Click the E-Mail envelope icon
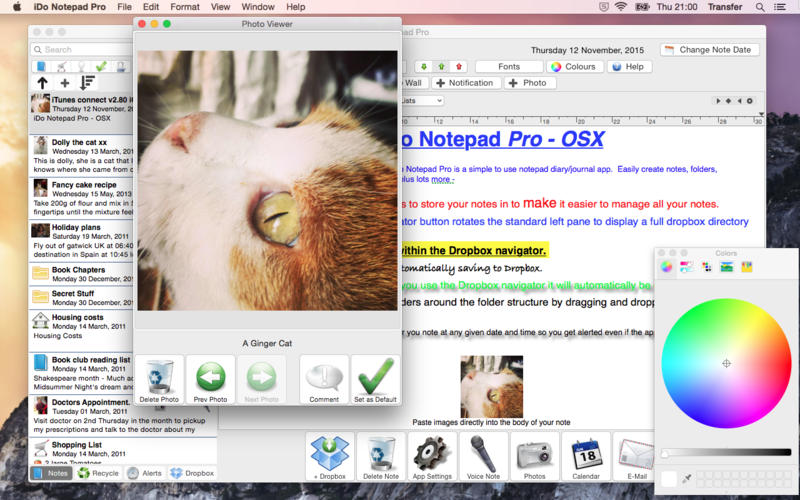This screenshot has height=500, width=800. [634, 456]
